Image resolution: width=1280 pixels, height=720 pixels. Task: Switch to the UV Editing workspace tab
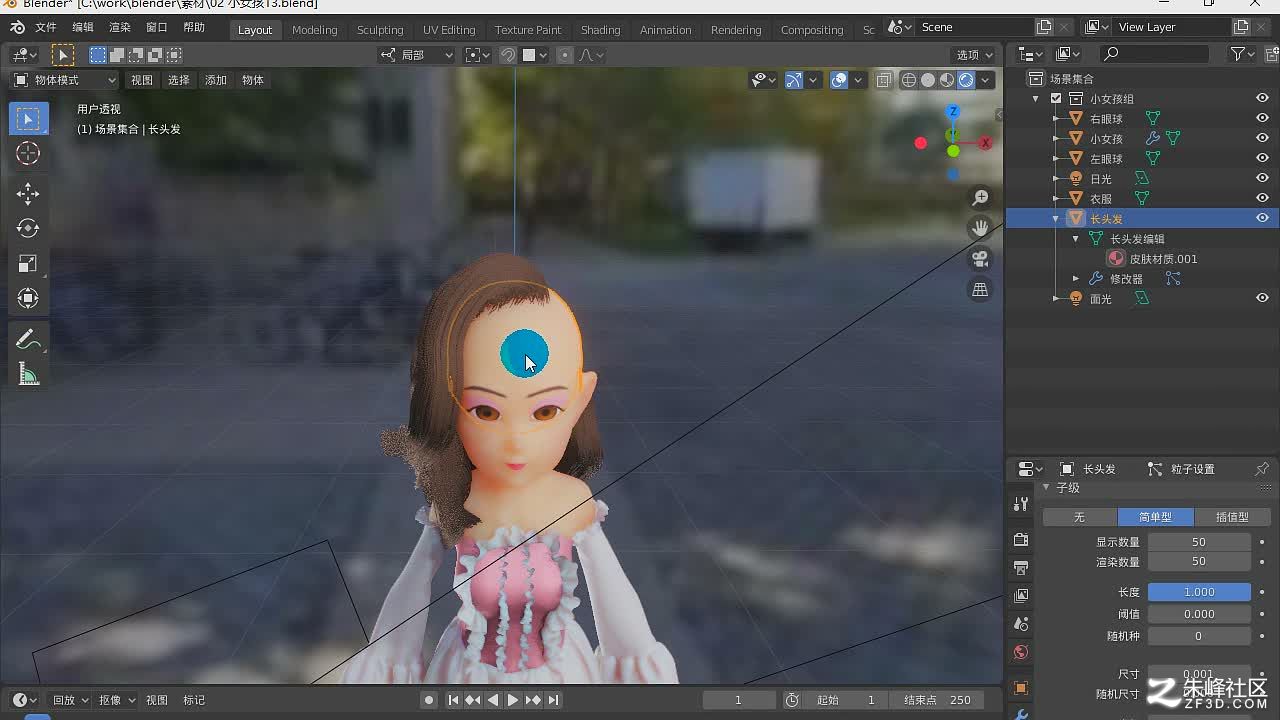[449, 30]
